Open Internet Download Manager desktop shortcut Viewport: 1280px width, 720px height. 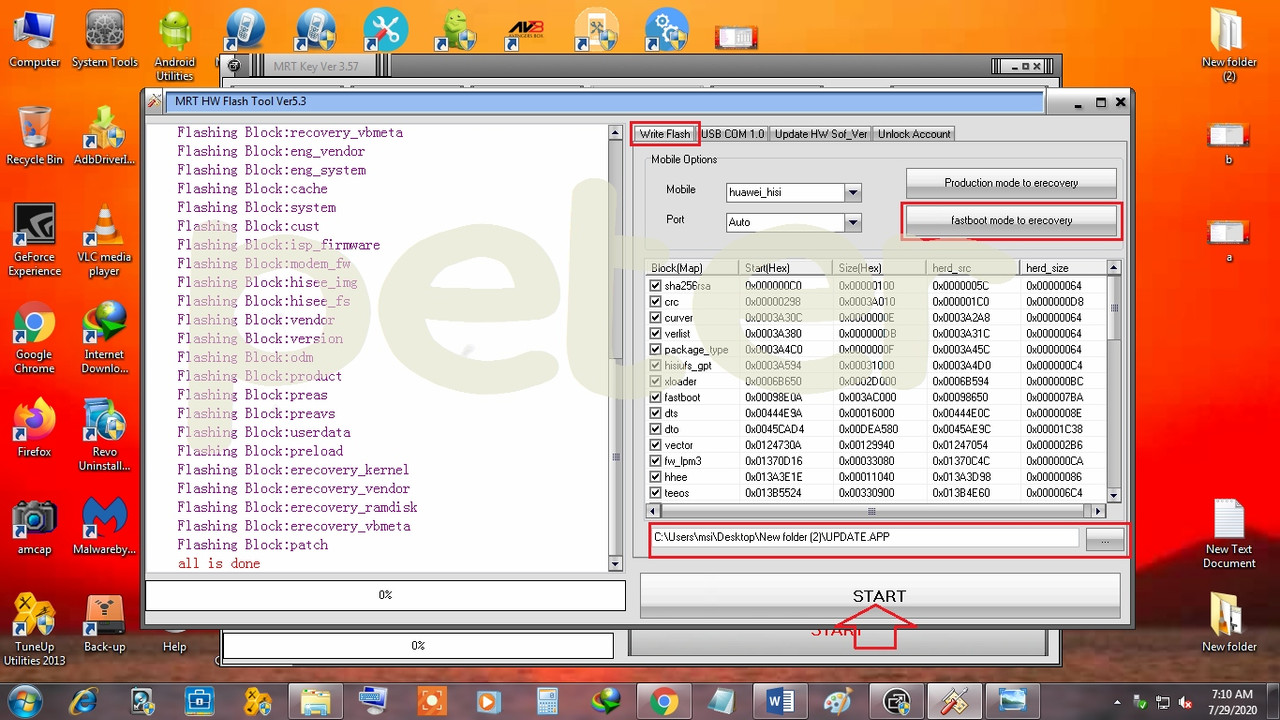(104, 338)
